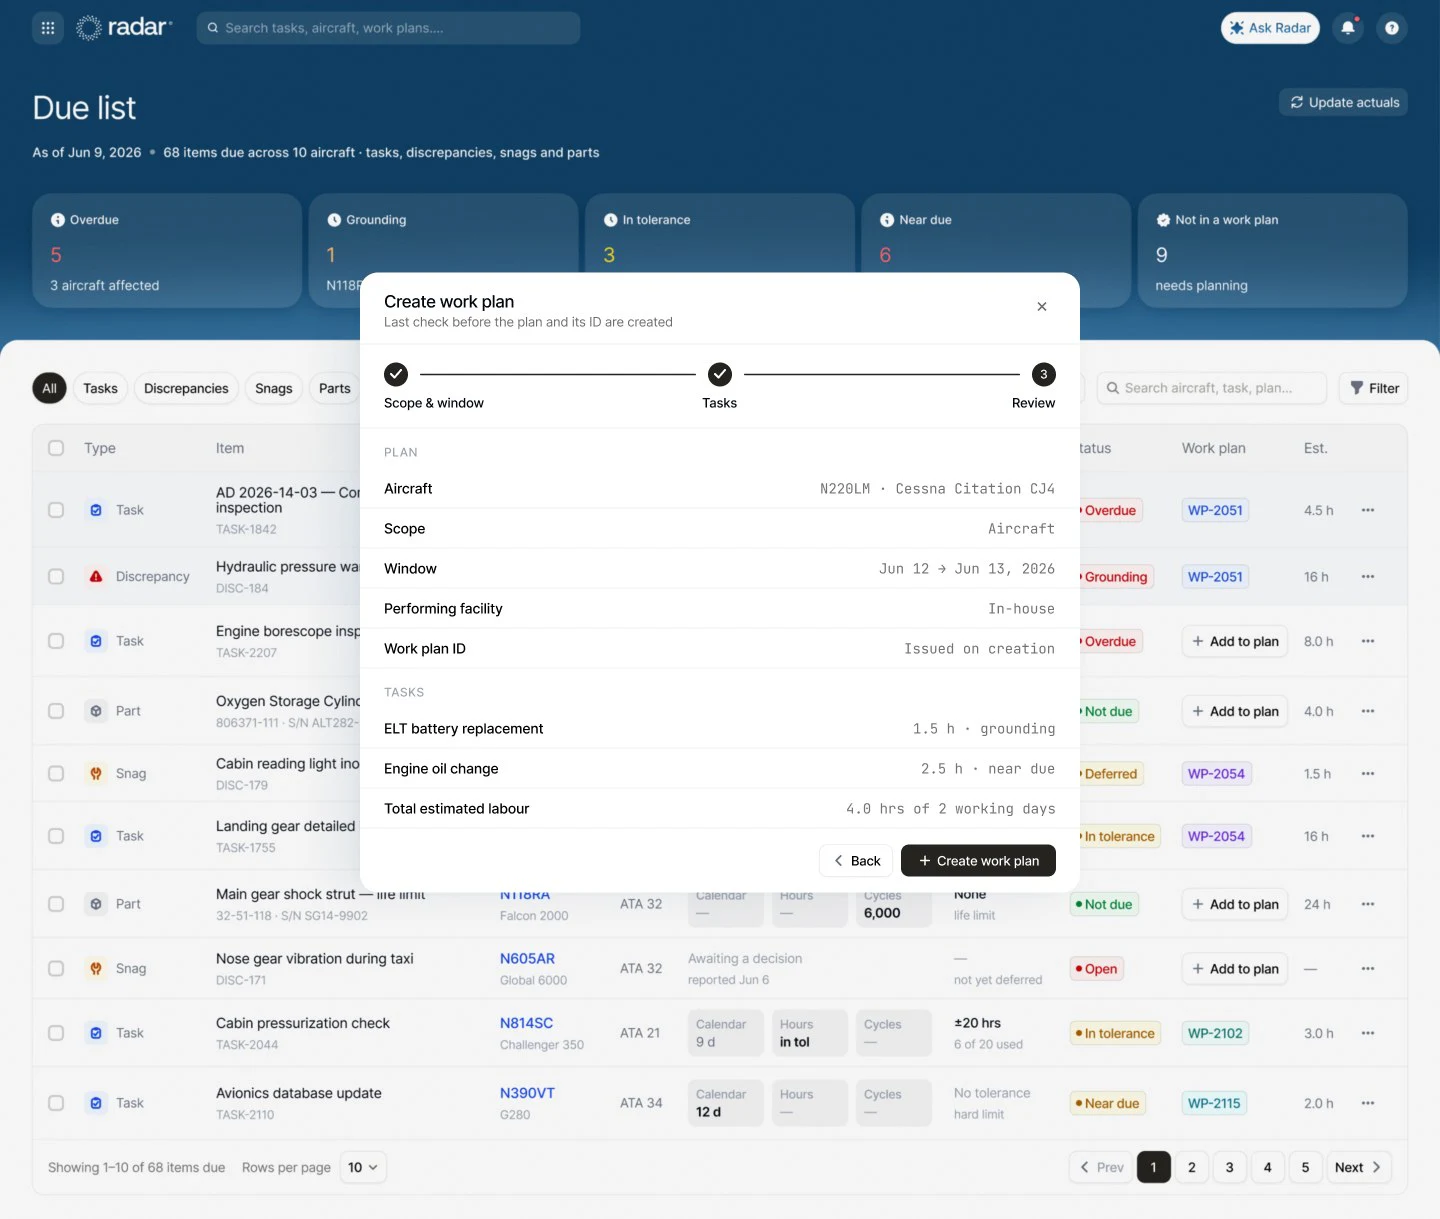Click the Main gear shock strut part icon
This screenshot has height=1219, width=1440.
pos(96,904)
